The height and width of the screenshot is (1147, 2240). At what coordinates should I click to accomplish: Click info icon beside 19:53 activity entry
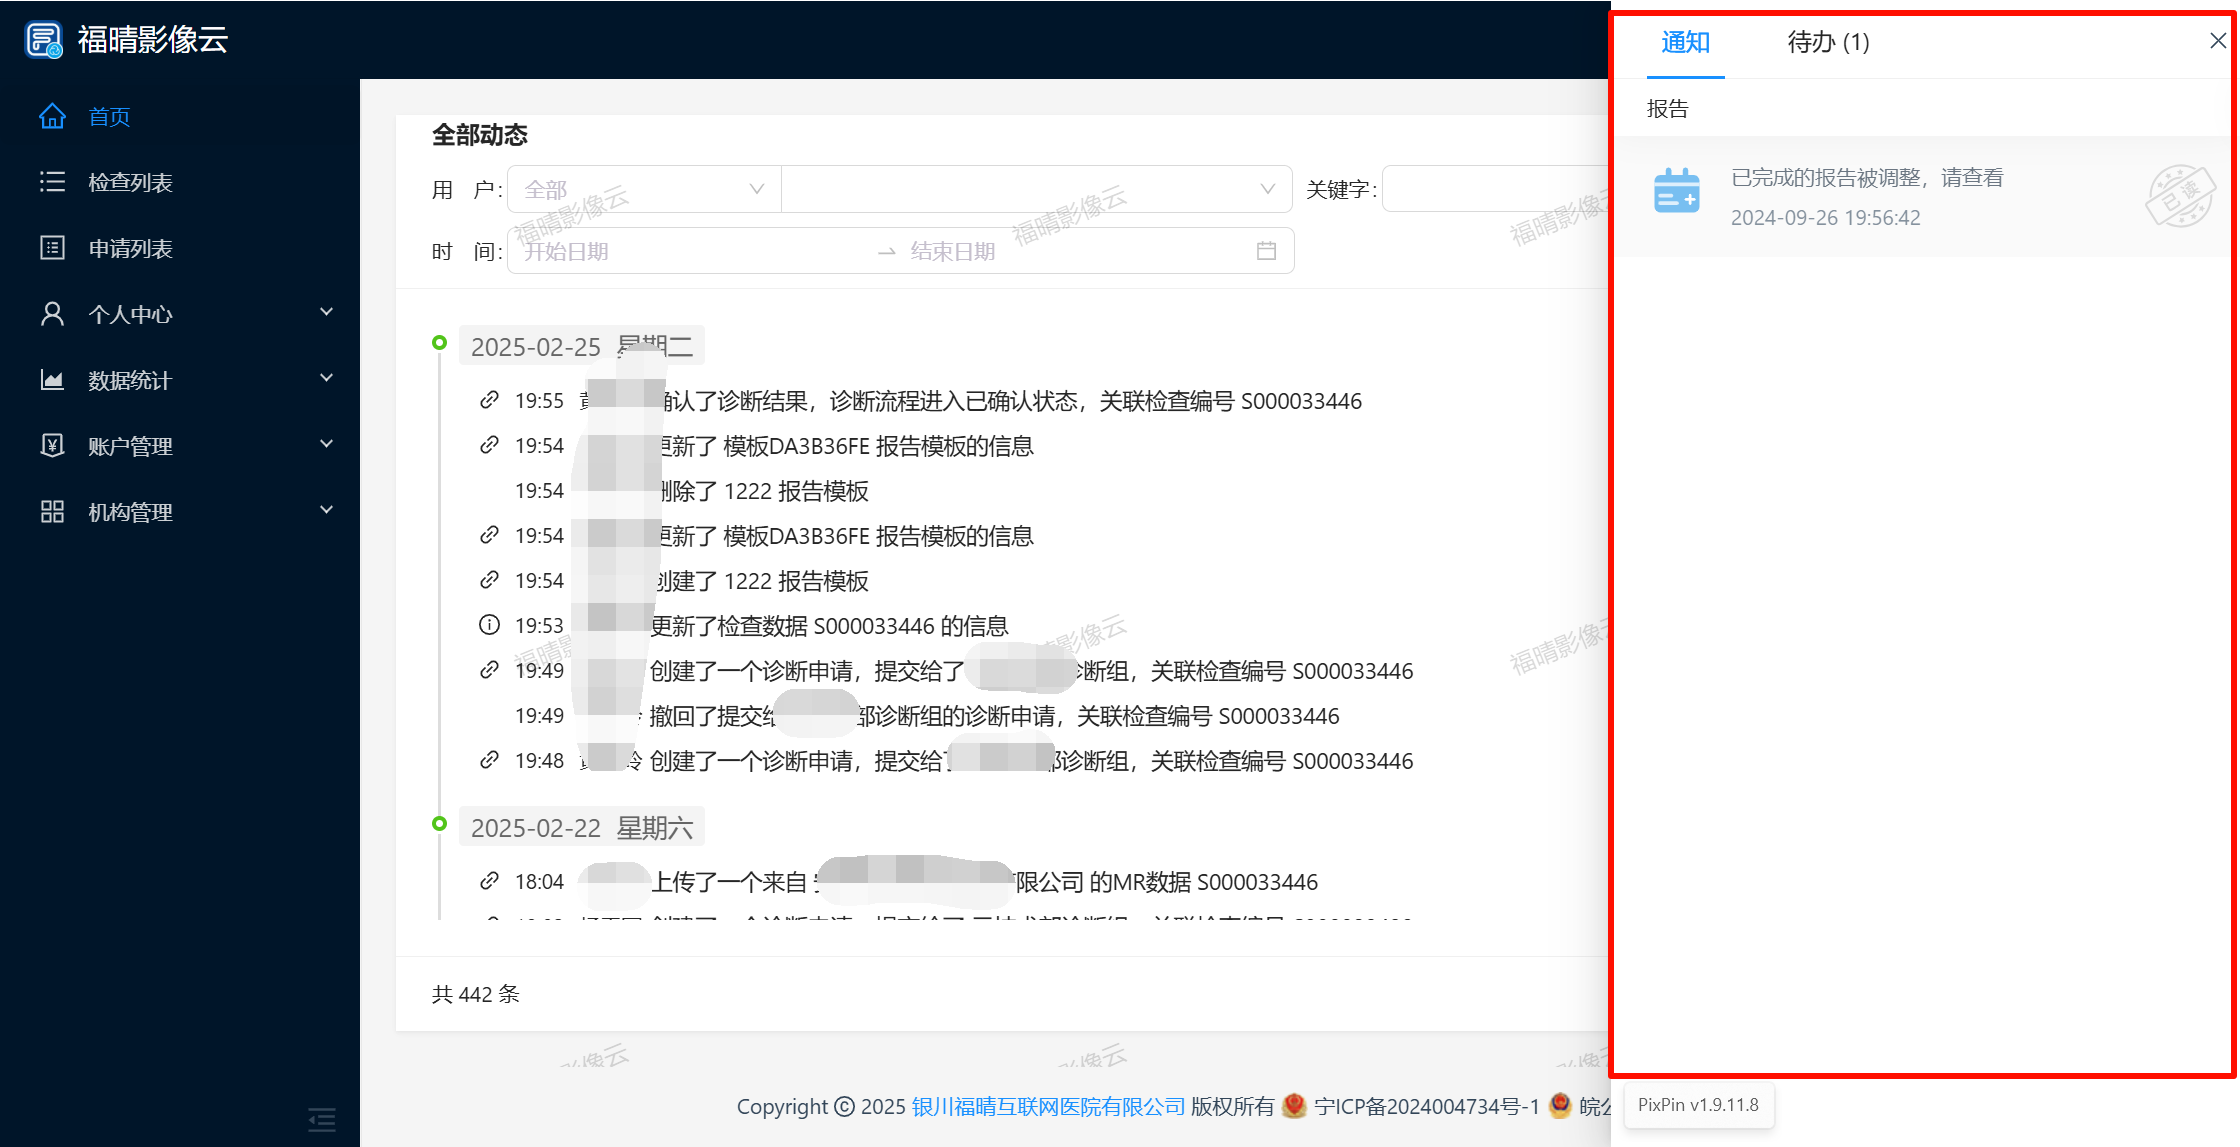[x=489, y=626]
